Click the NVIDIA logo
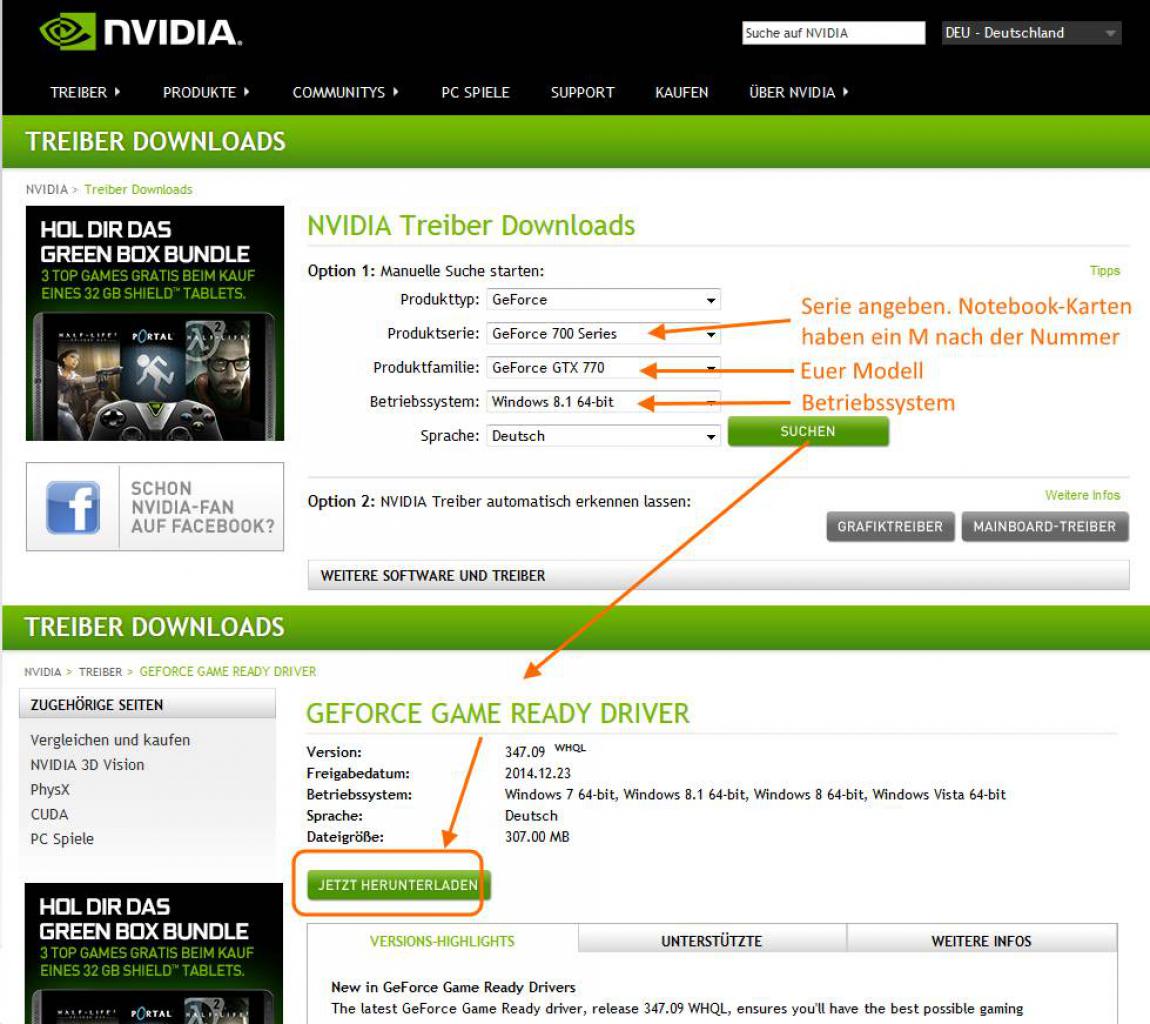 [140, 32]
